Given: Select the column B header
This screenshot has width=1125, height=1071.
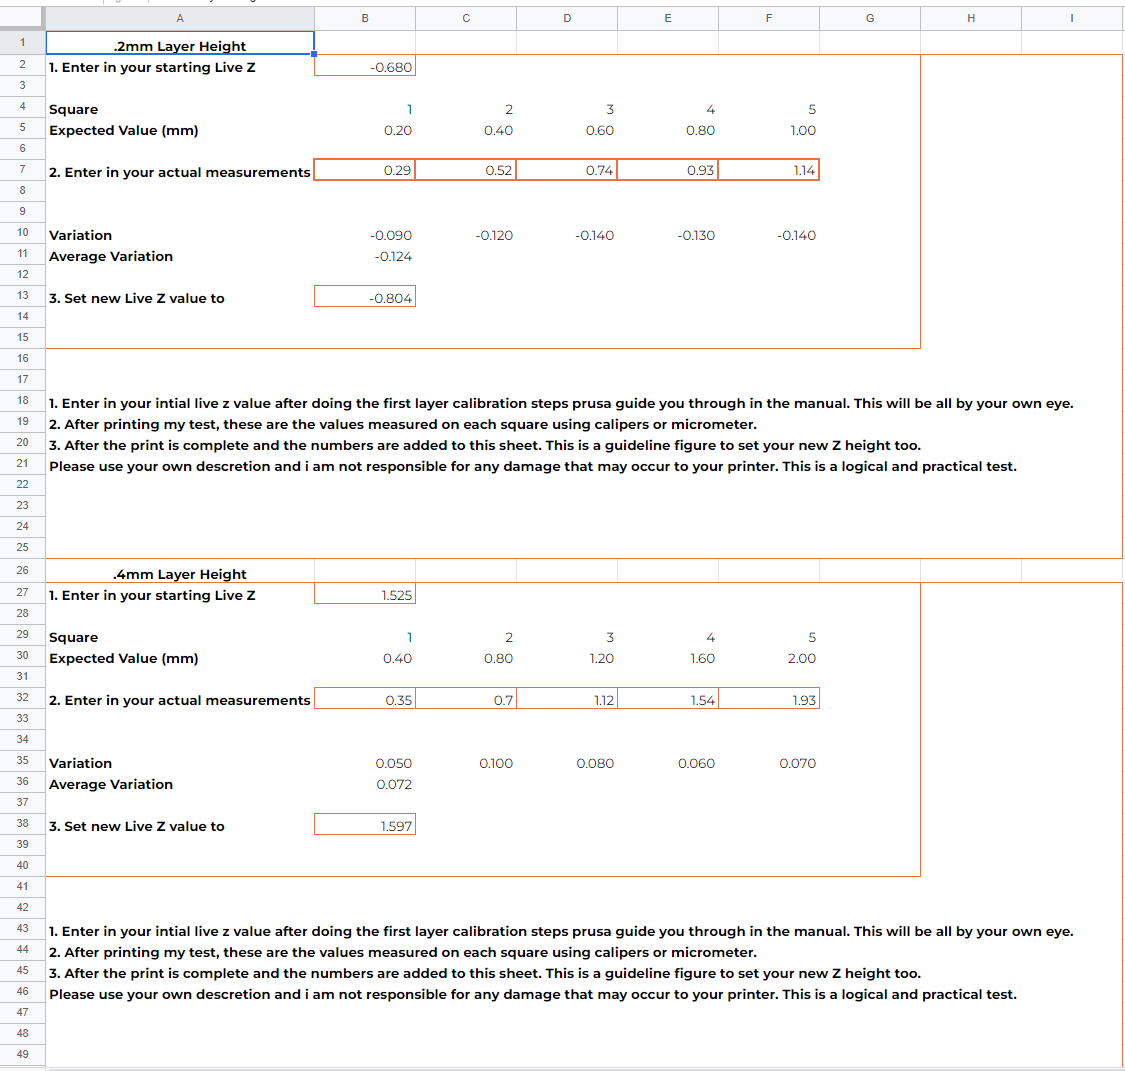Looking at the screenshot, I should pyautogui.click(x=365, y=18).
